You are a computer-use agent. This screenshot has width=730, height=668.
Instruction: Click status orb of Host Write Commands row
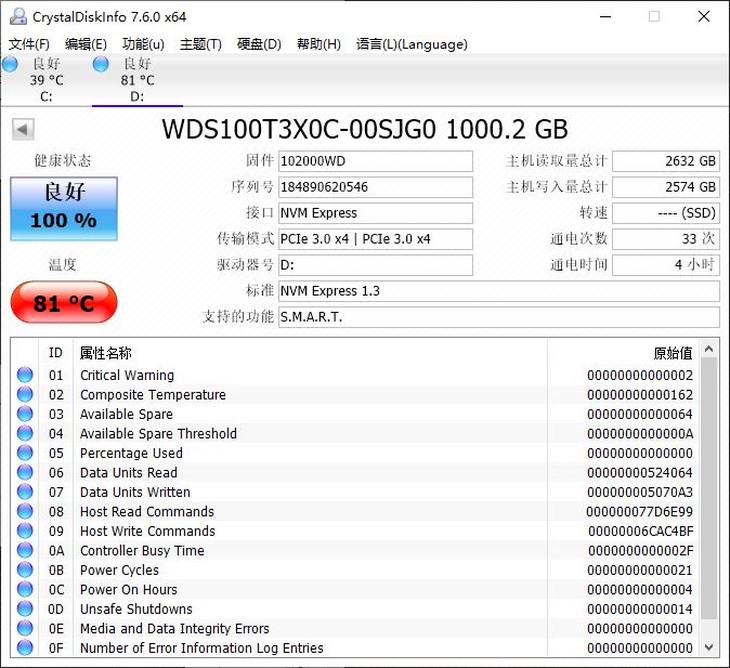(x=25, y=531)
